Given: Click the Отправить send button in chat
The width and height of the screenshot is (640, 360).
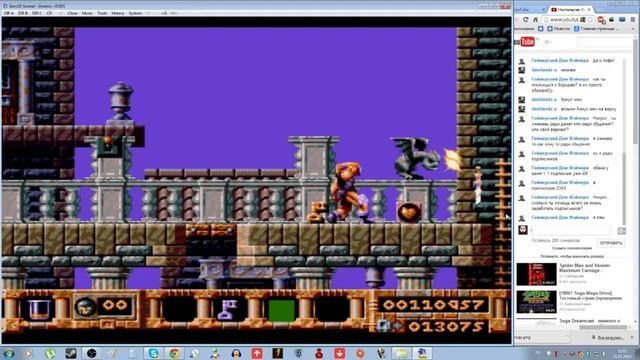Looking at the screenshot, I should [x=611, y=243].
